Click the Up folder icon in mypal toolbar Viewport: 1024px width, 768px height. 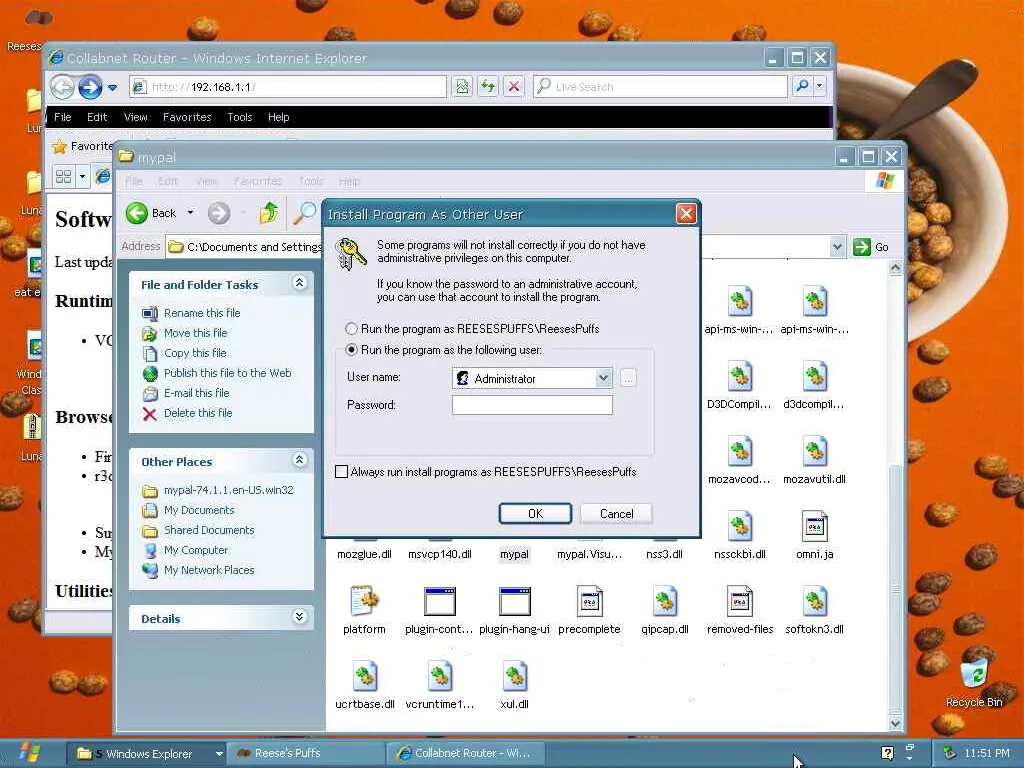268,213
